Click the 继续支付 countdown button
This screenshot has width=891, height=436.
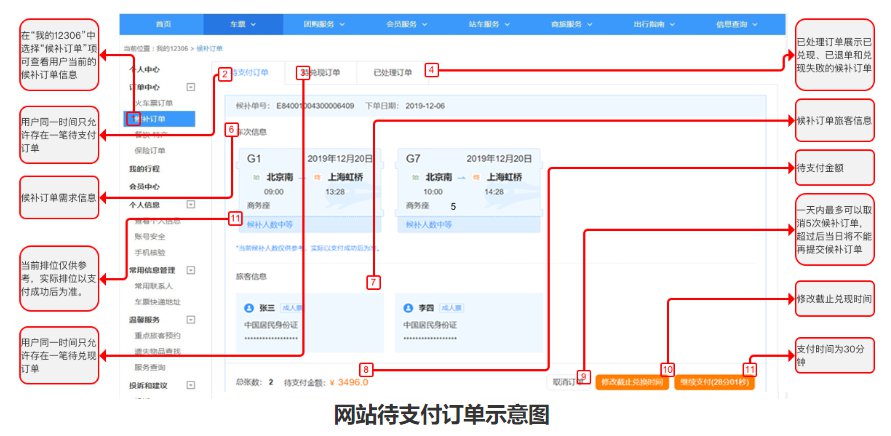pos(714,382)
